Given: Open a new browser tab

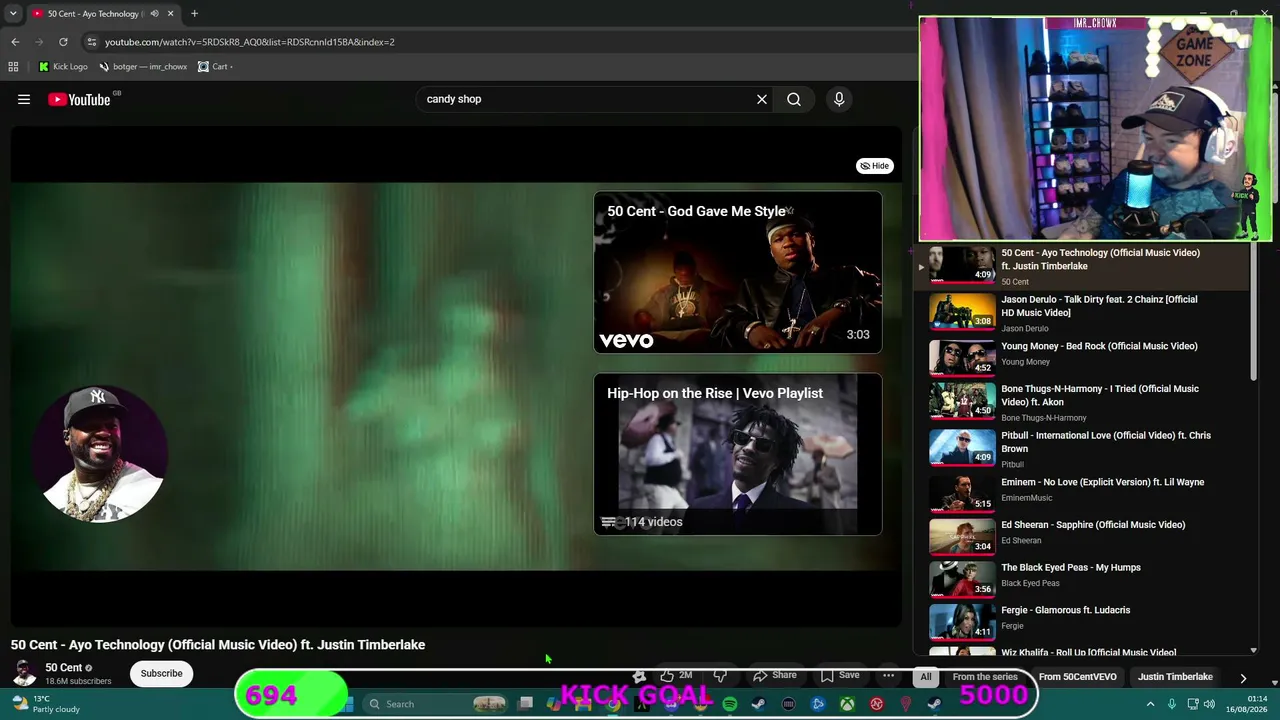Looking at the screenshot, I should click(194, 14).
